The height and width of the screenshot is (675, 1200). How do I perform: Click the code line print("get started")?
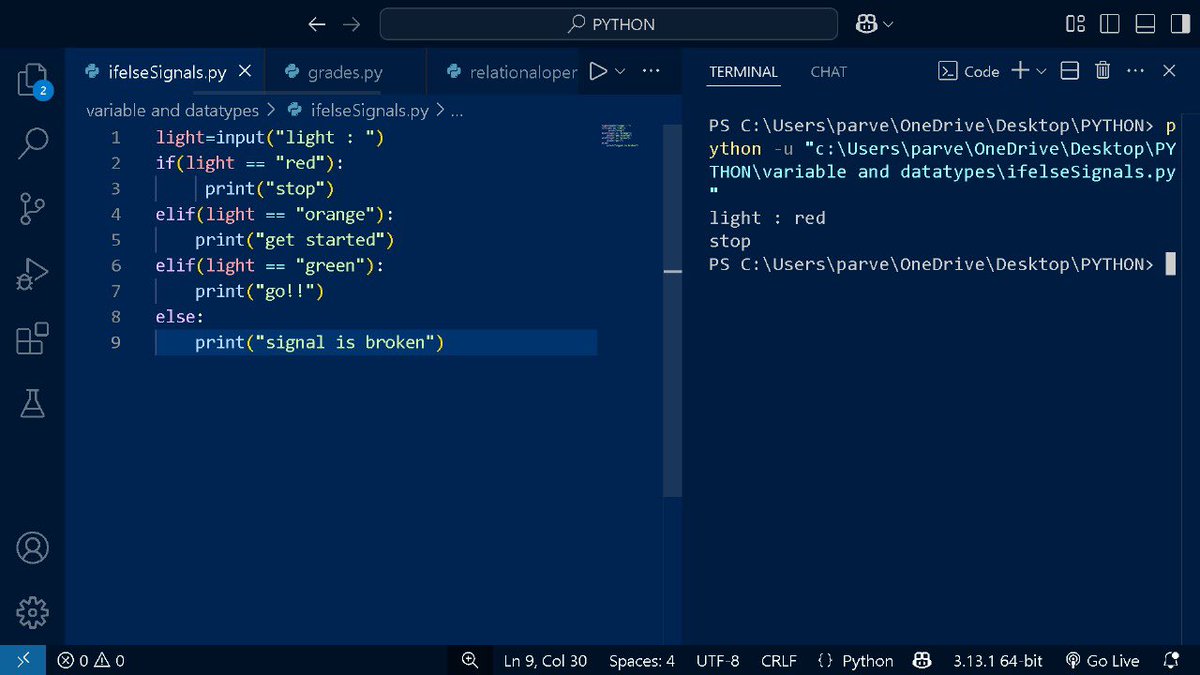pos(295,240)
